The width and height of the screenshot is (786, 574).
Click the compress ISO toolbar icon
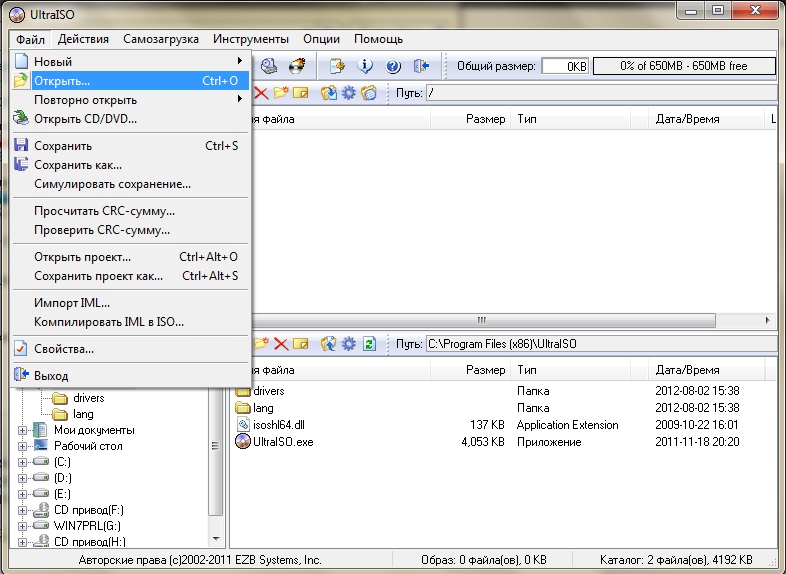click(337, 66)
